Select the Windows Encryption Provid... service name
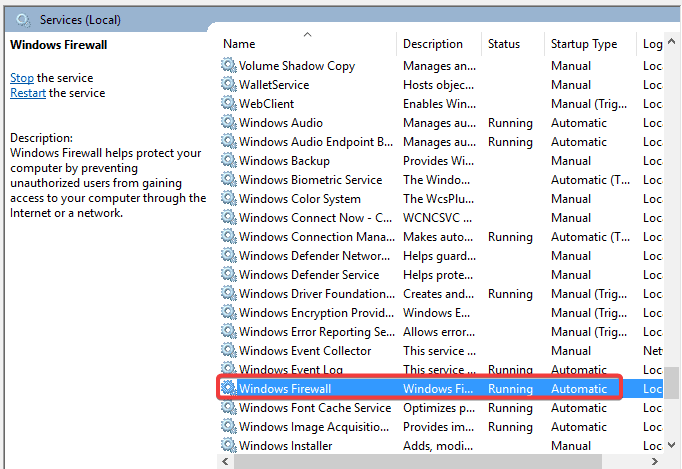The image size is (682, 469). coord(316,313)
